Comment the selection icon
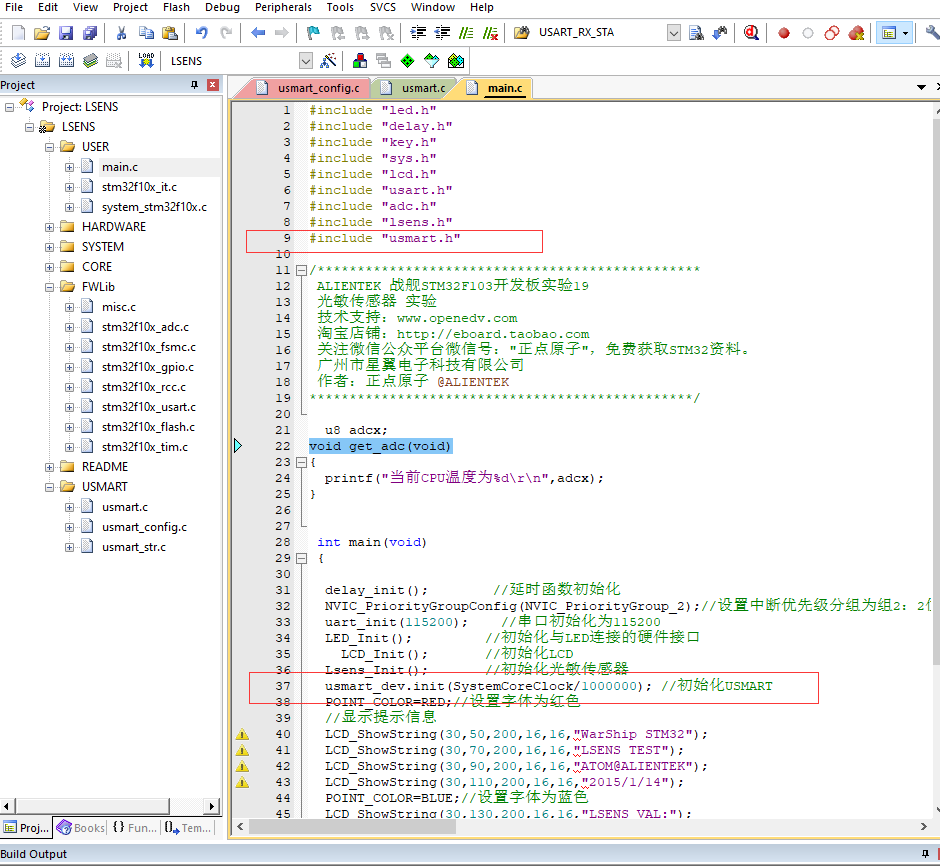The width and height of the screenshot is (940, 866). pos(466,33)
